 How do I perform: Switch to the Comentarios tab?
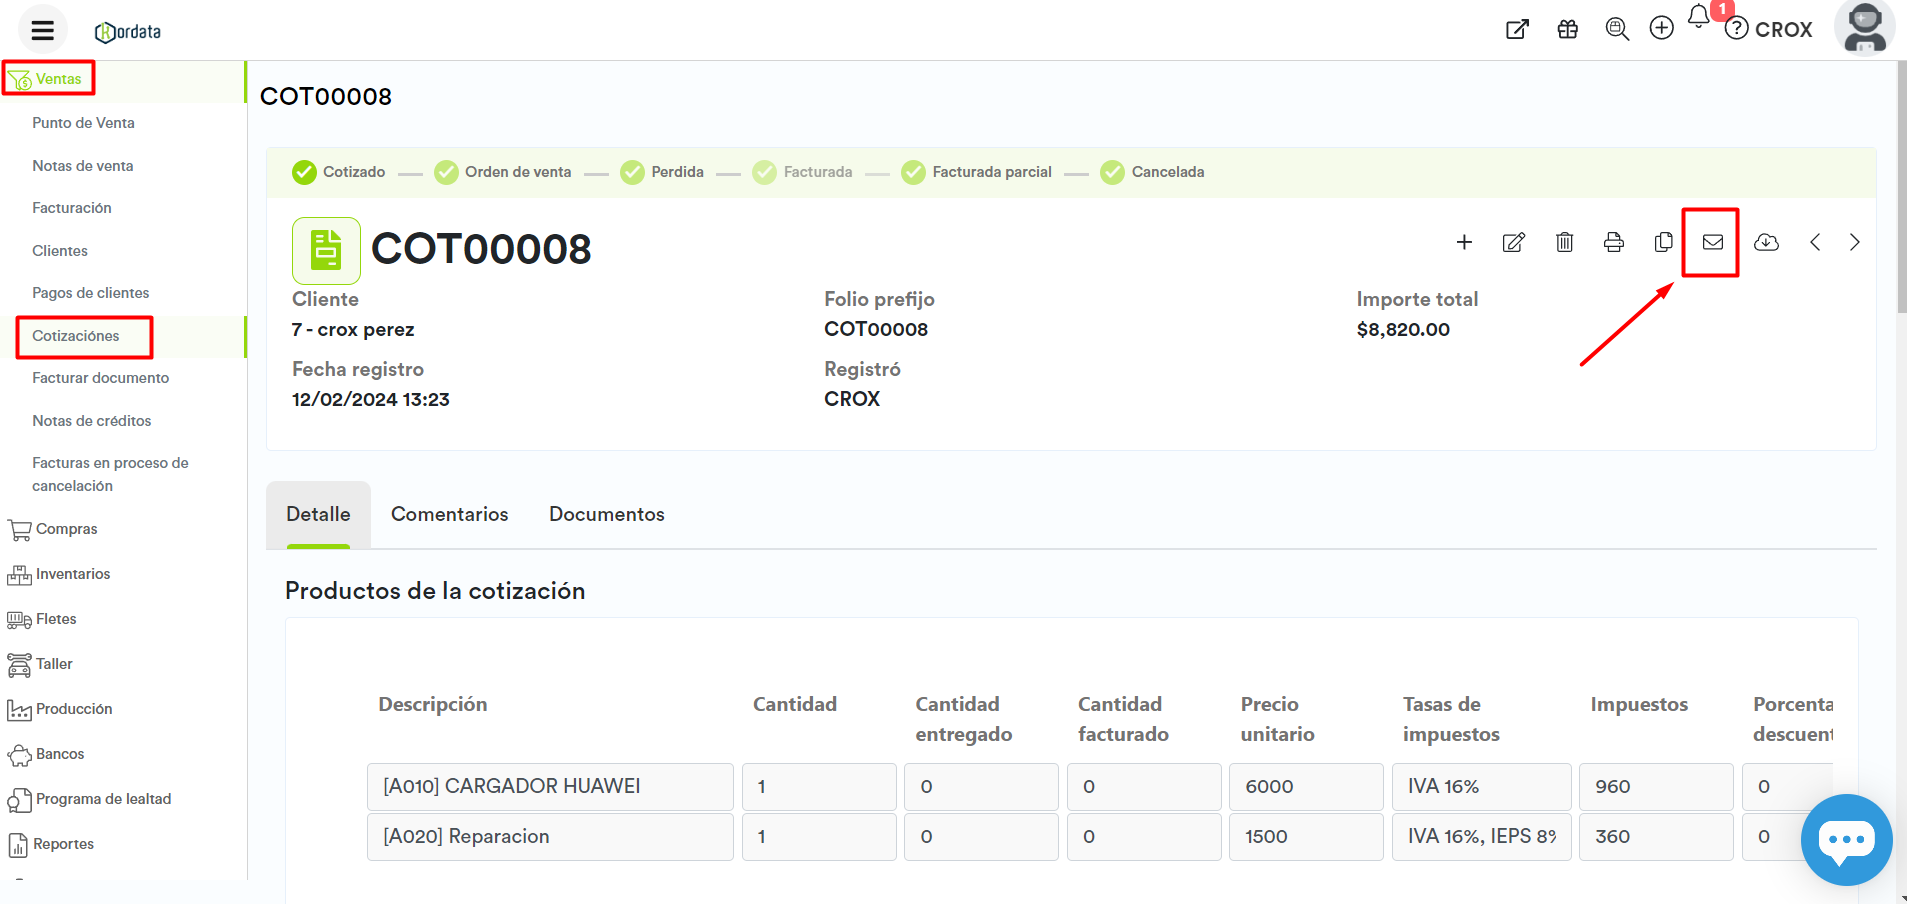point(449,514)
